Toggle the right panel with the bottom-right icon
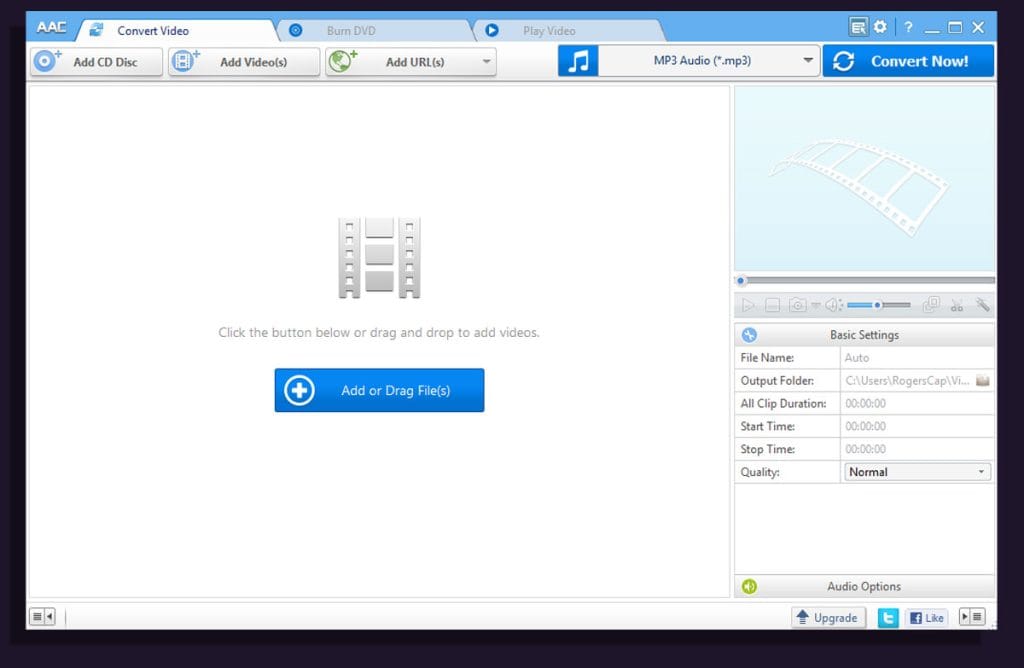 click(972, 616)
